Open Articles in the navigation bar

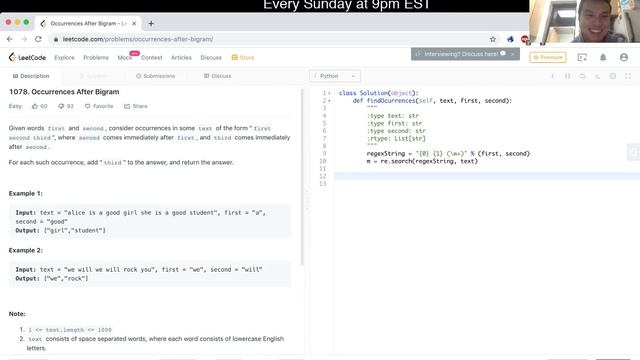pos(181,58)
